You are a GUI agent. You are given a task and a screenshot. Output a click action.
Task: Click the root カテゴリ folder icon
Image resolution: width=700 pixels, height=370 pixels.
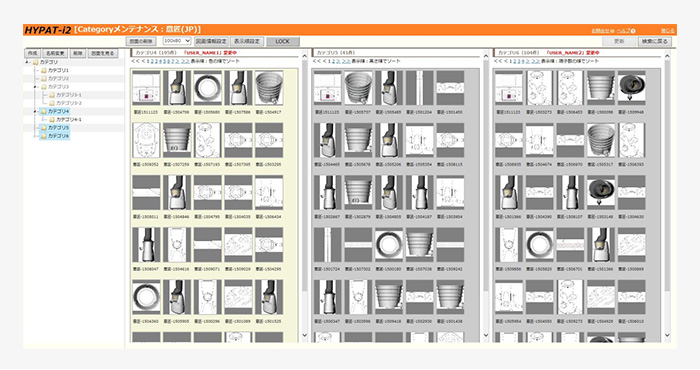pyautogui.click(x=36, y=62)
